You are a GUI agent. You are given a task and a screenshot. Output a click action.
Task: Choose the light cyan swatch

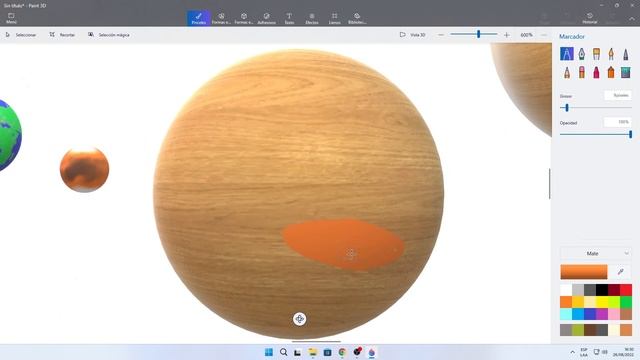pyautogui.click(x=566, y=314)
